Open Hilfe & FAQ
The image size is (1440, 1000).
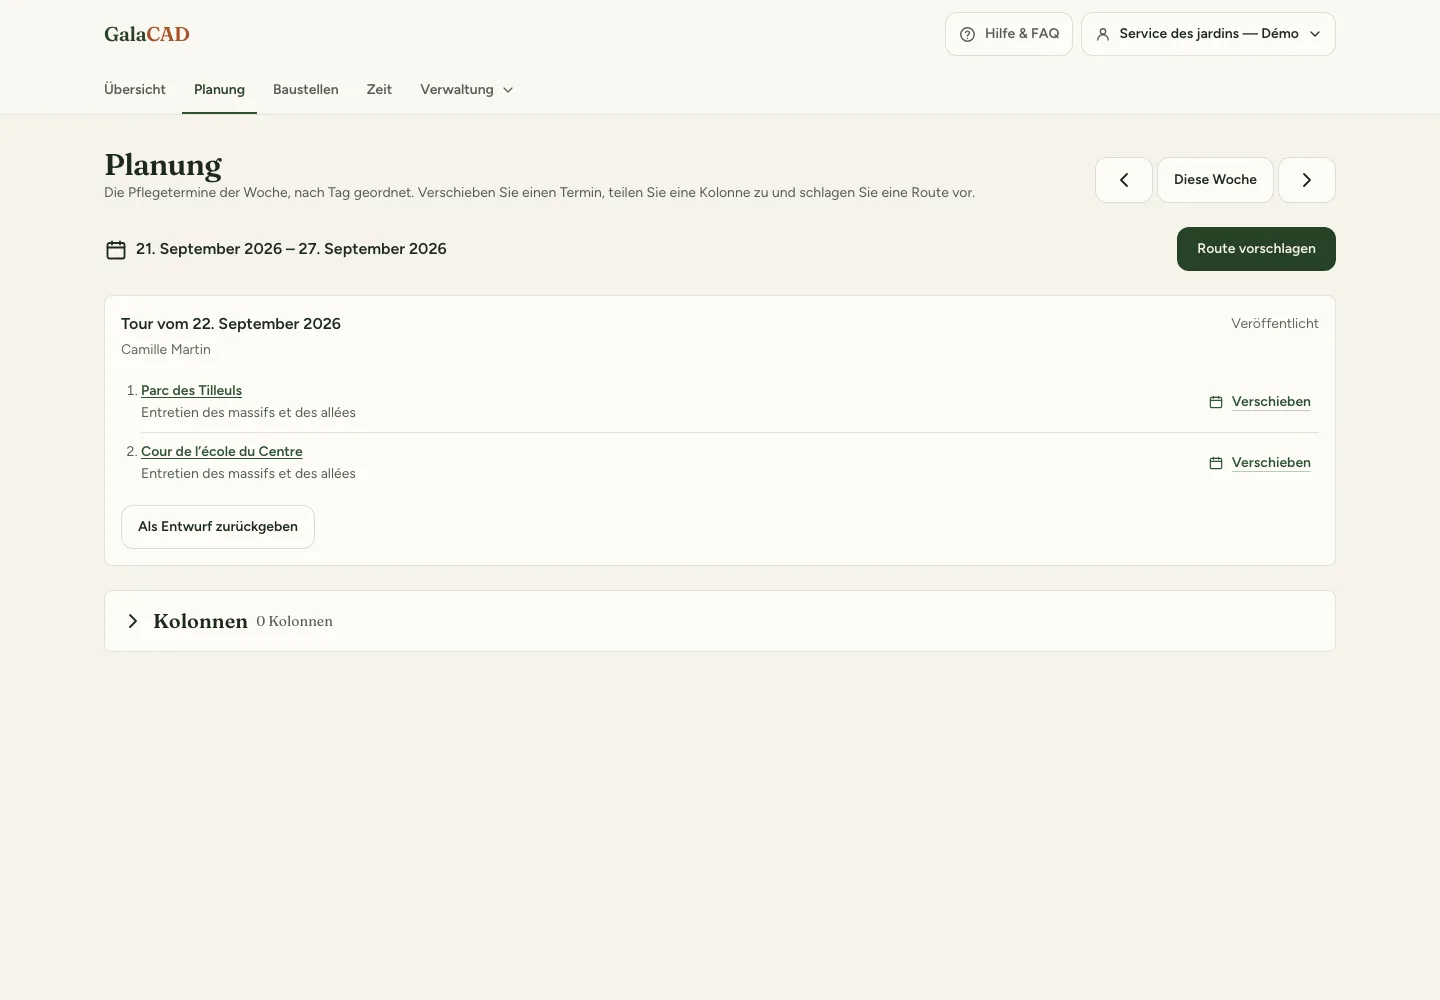pos(1009,34)
